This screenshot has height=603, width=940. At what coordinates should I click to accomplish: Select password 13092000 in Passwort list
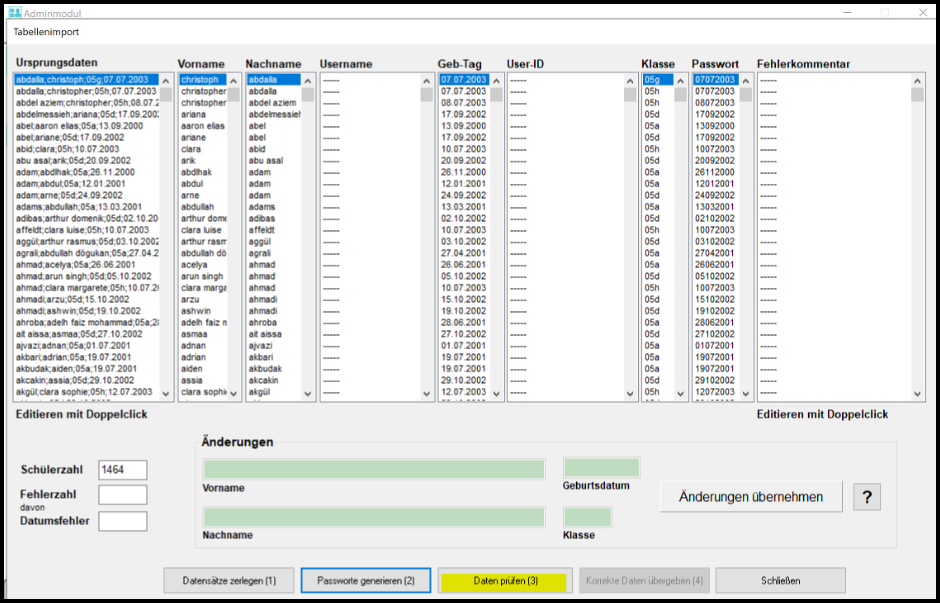pyautogui.click(x=715, y=126)
